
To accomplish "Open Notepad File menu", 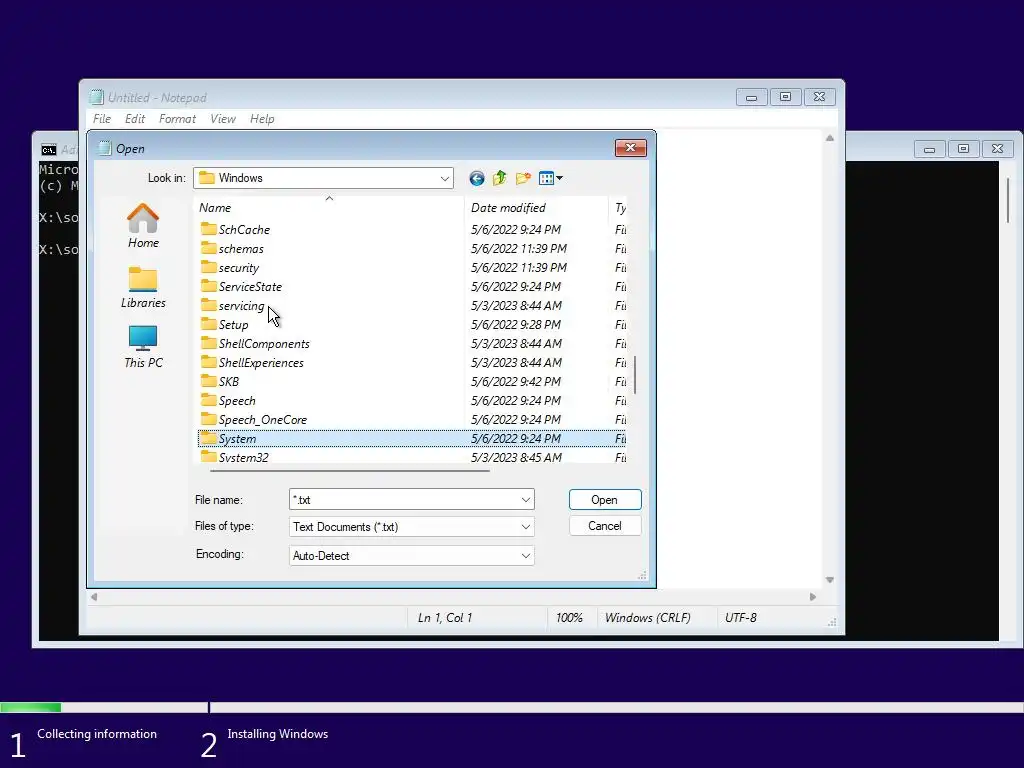I will [x=102, y=119].
